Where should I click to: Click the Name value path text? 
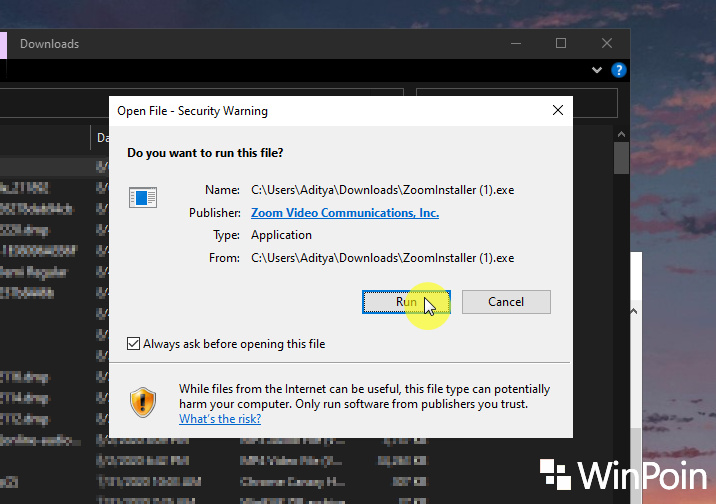click(382, 190)
